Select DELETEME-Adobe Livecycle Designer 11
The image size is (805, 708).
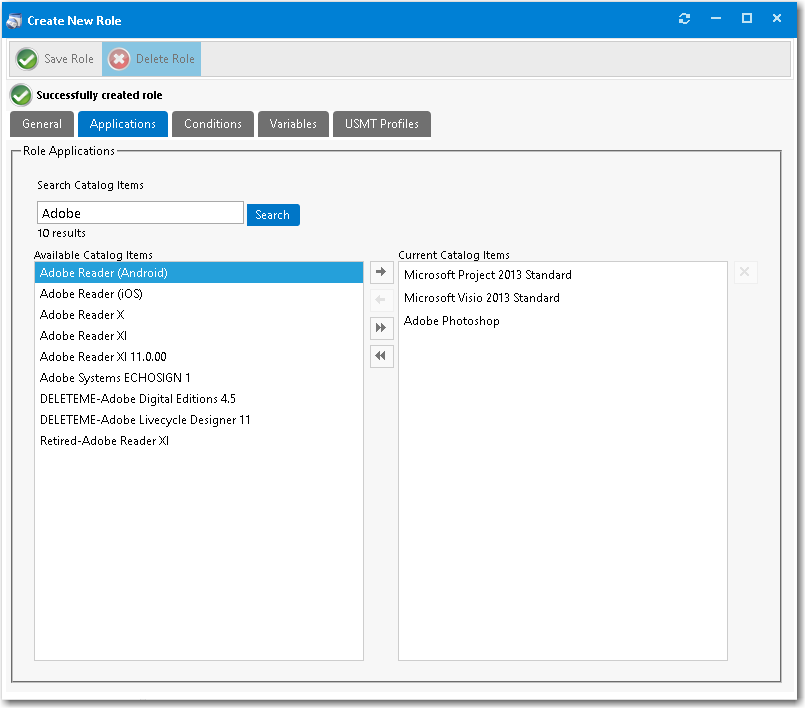point(145,420)
